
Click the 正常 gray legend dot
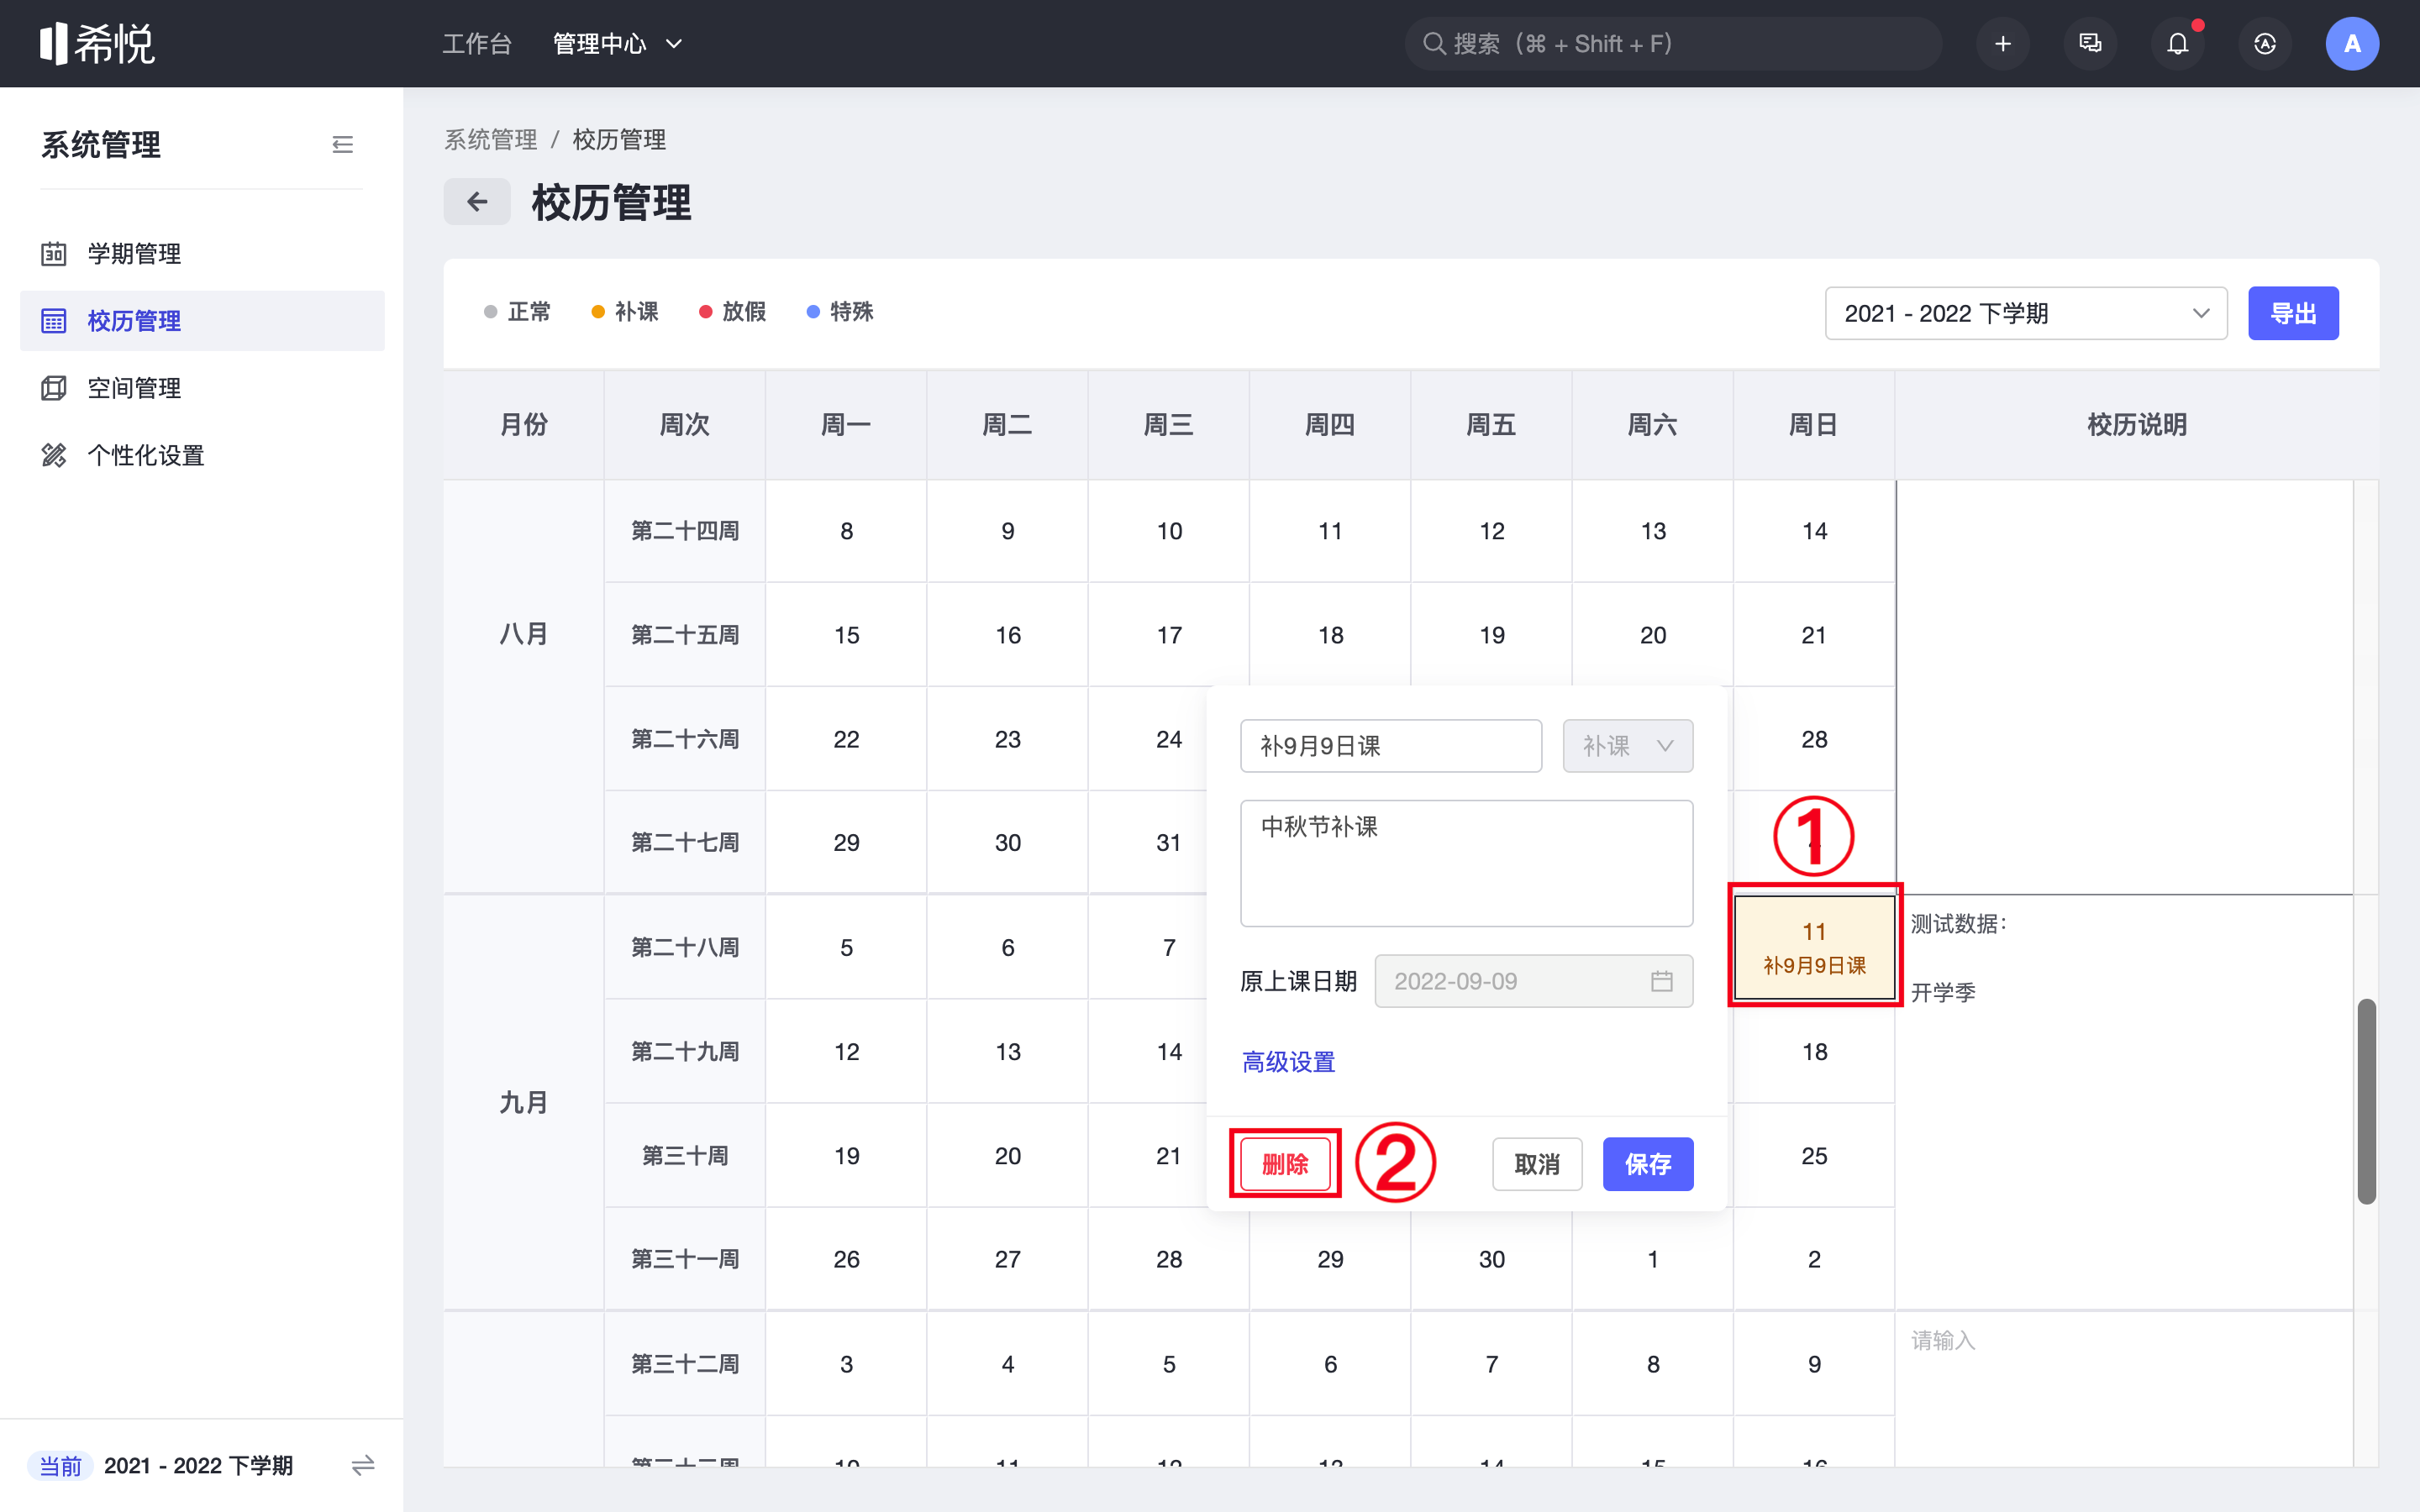[x=490, y=312]
